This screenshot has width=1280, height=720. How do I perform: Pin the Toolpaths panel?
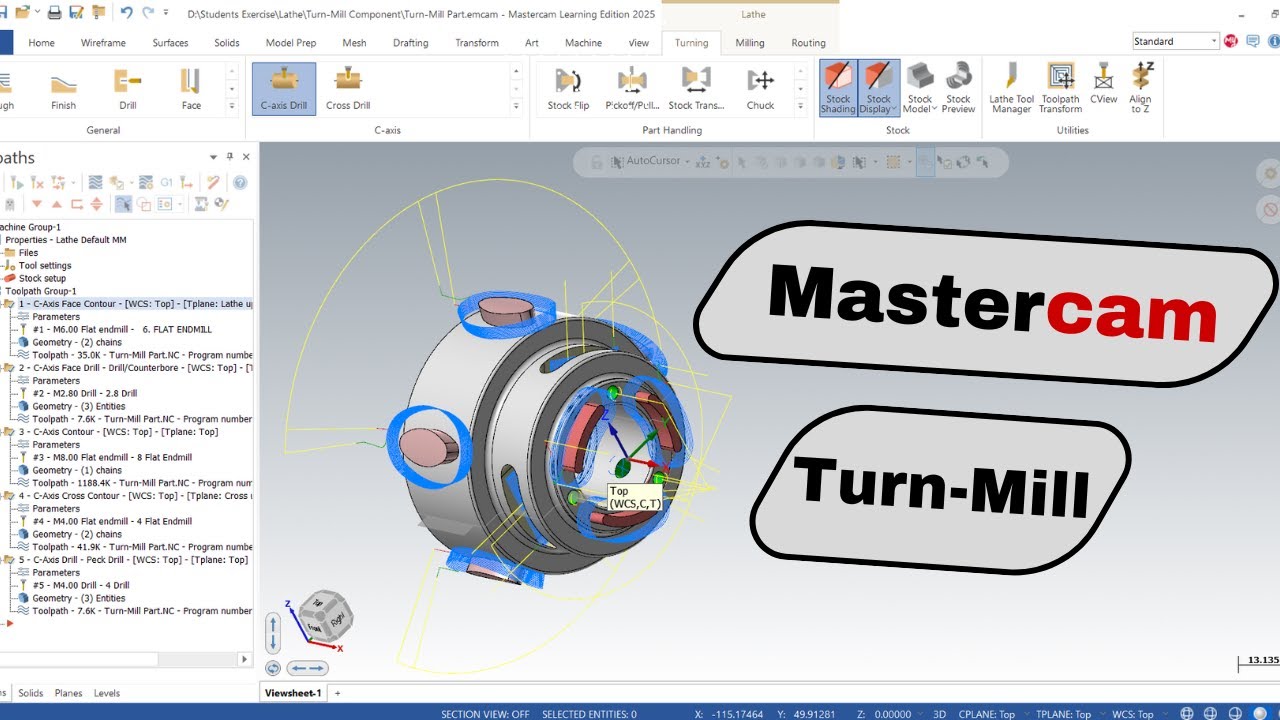[x=230, y=157]
